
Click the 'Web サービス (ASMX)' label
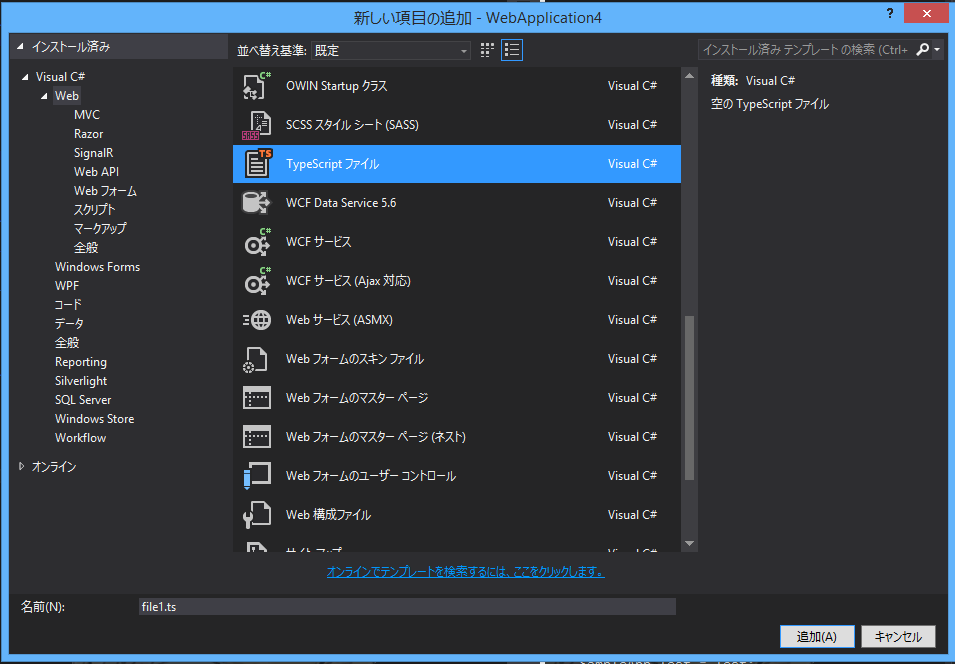tap(339, 320)
